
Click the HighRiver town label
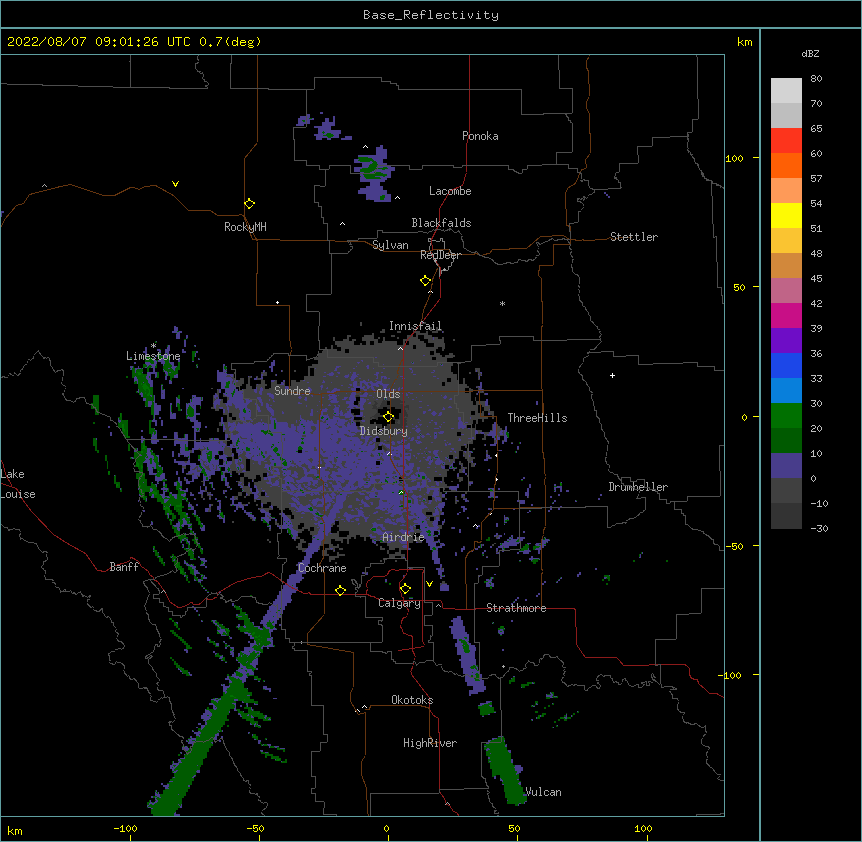click(x=430, y=743)
